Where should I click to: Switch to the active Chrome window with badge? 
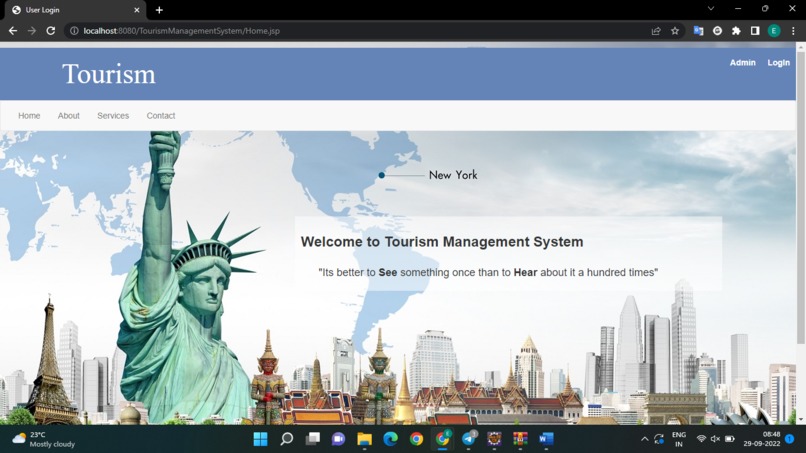click(x=443, y=439)
